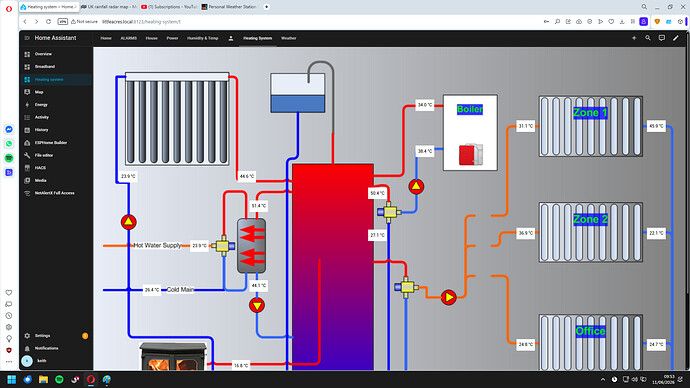This screenshot has width=690, height=388.
Task: Switch to the ALARMS dashboard tab
Action: (128, 38)
